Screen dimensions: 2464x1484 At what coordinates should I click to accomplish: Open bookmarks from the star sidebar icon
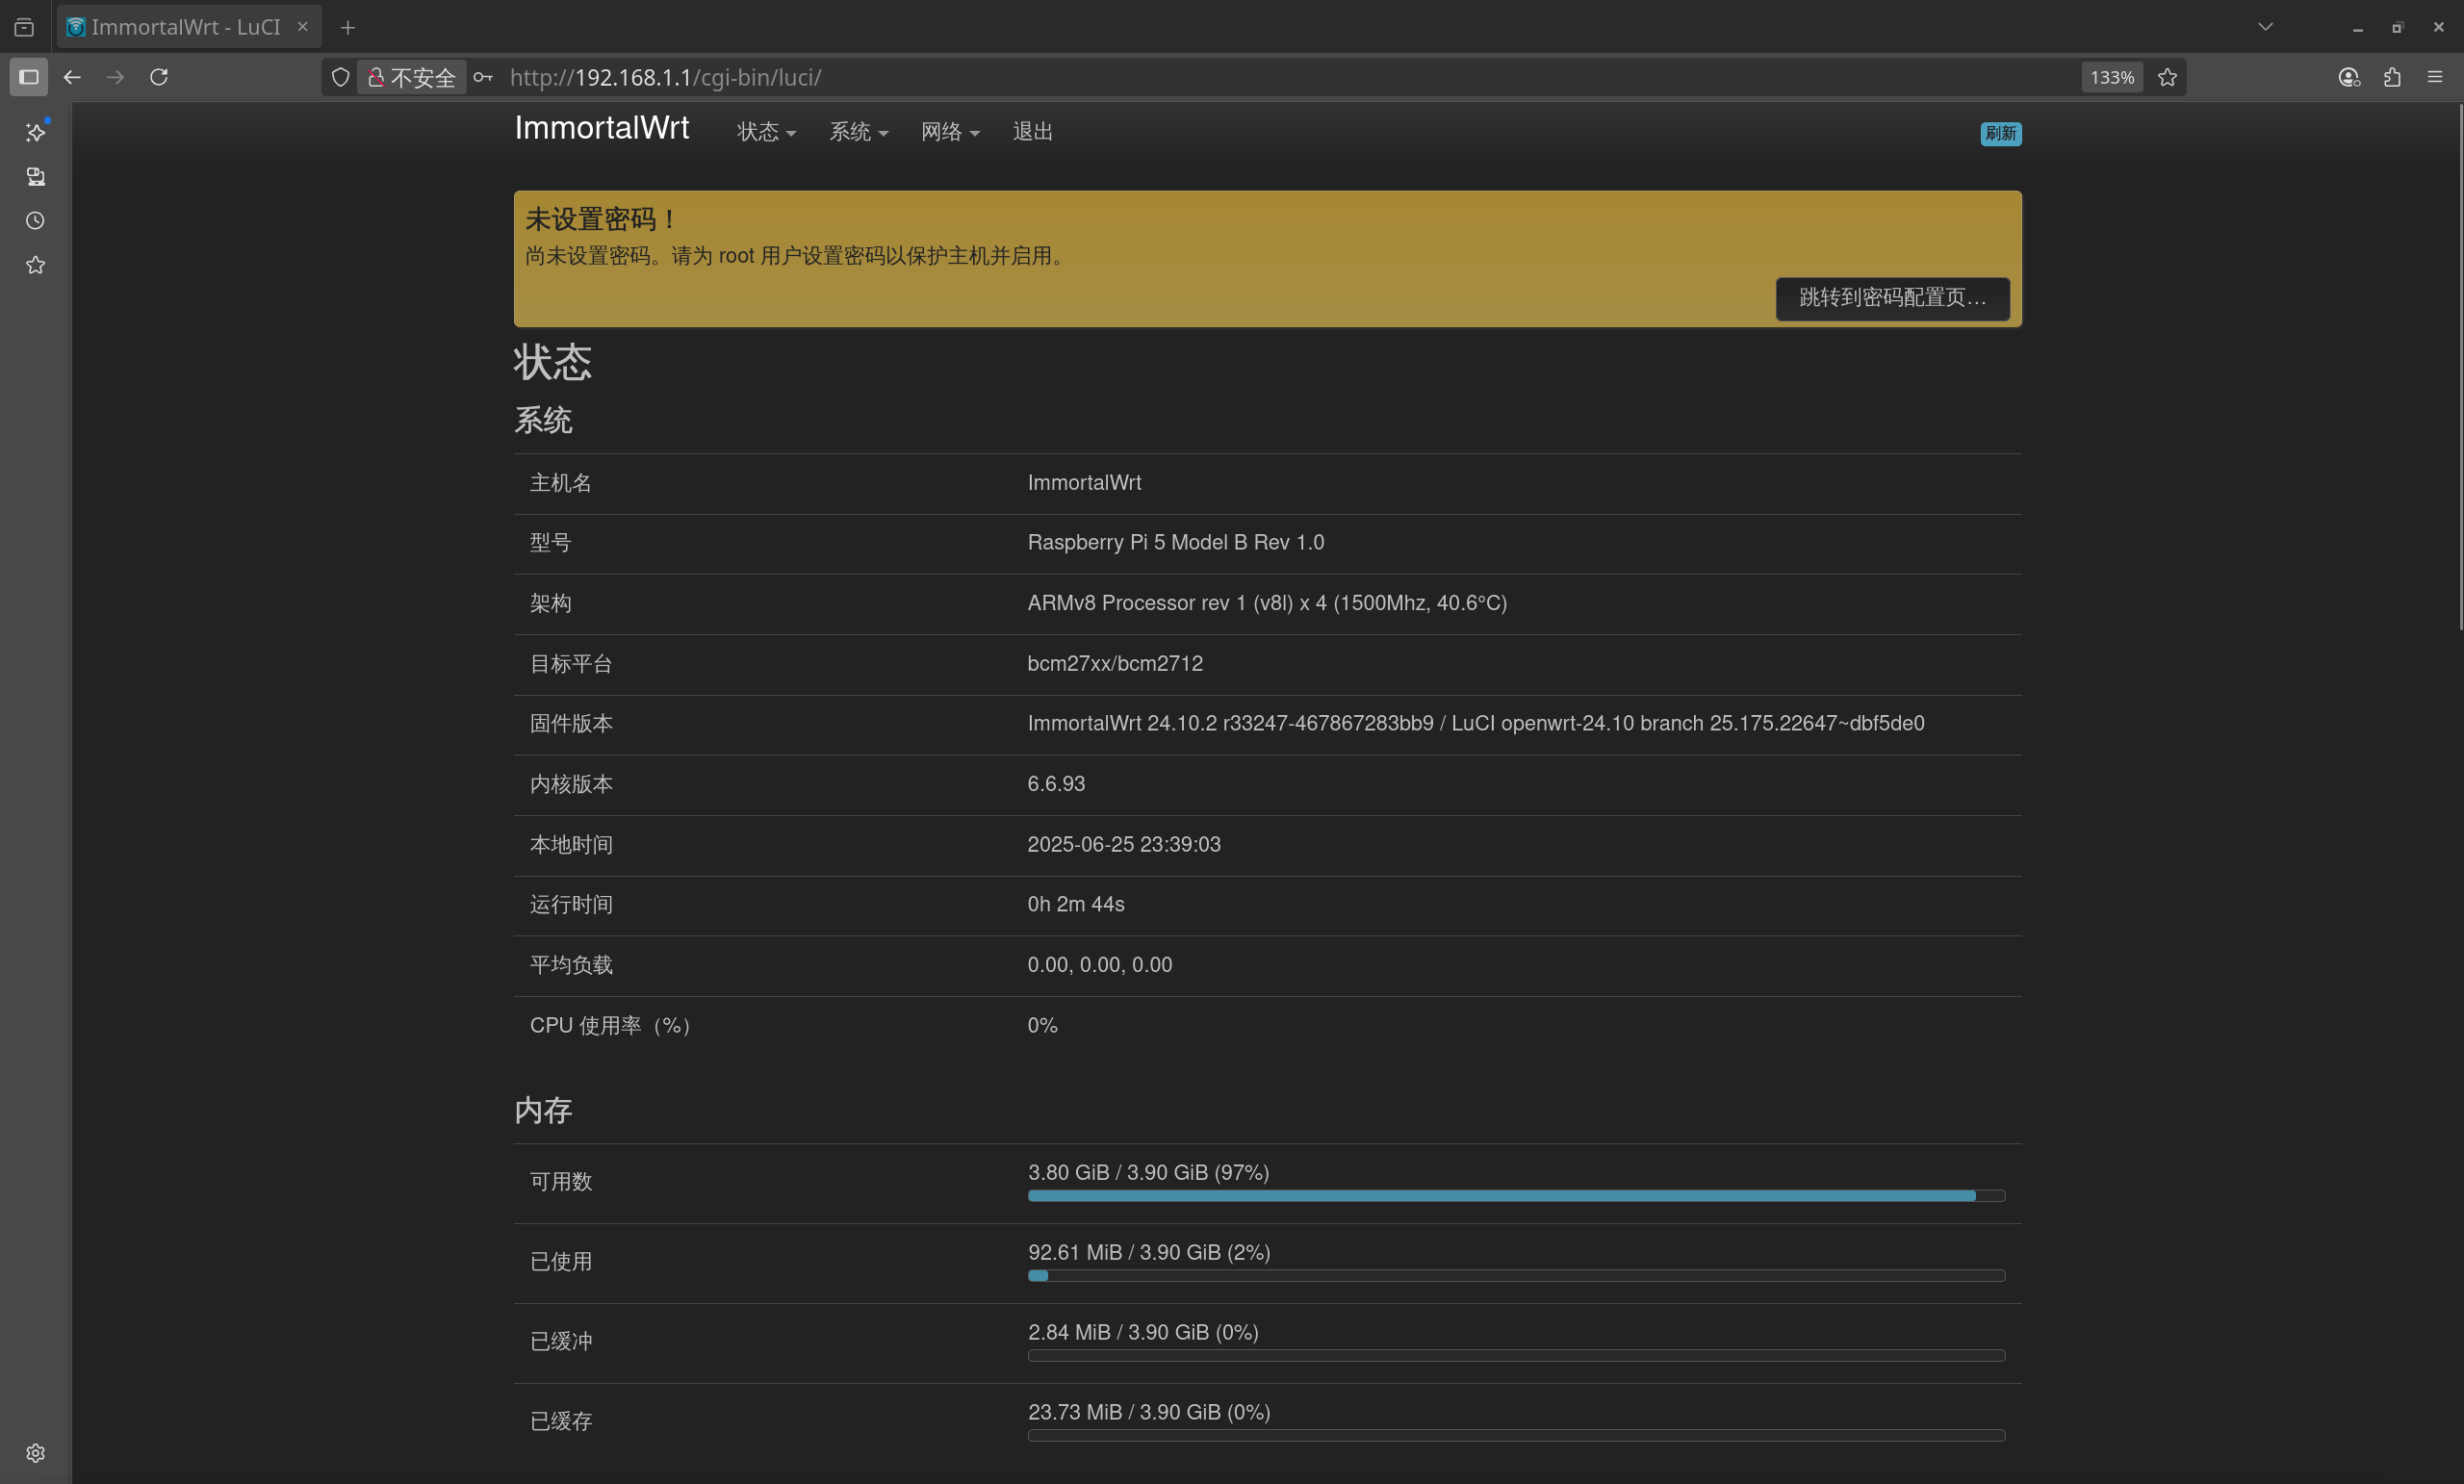(36, 264)
